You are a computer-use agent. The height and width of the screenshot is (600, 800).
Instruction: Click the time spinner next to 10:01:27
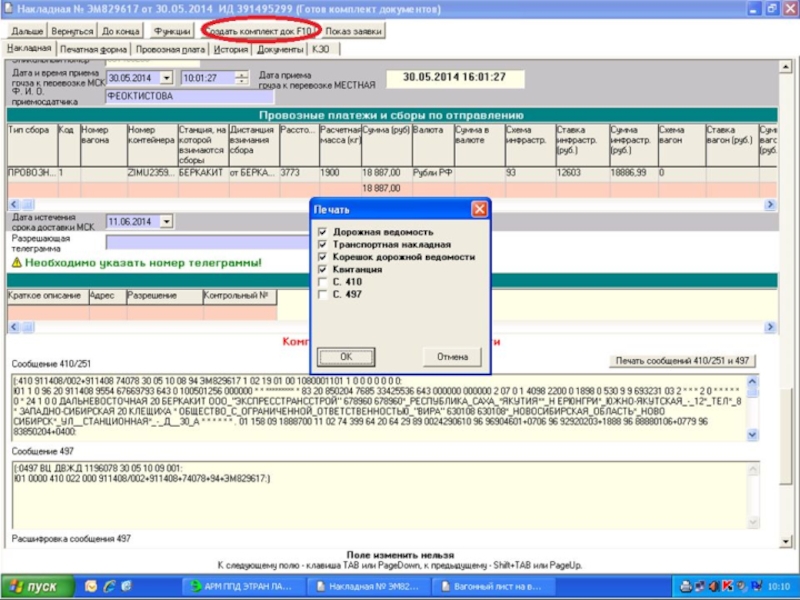(242, 78)
